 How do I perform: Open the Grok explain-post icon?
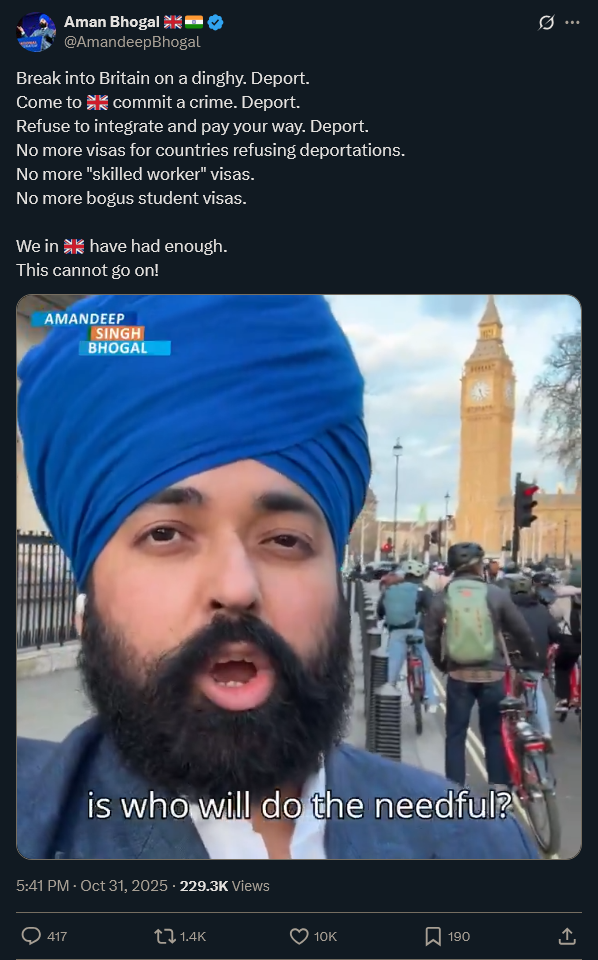(x=546, y=23)
